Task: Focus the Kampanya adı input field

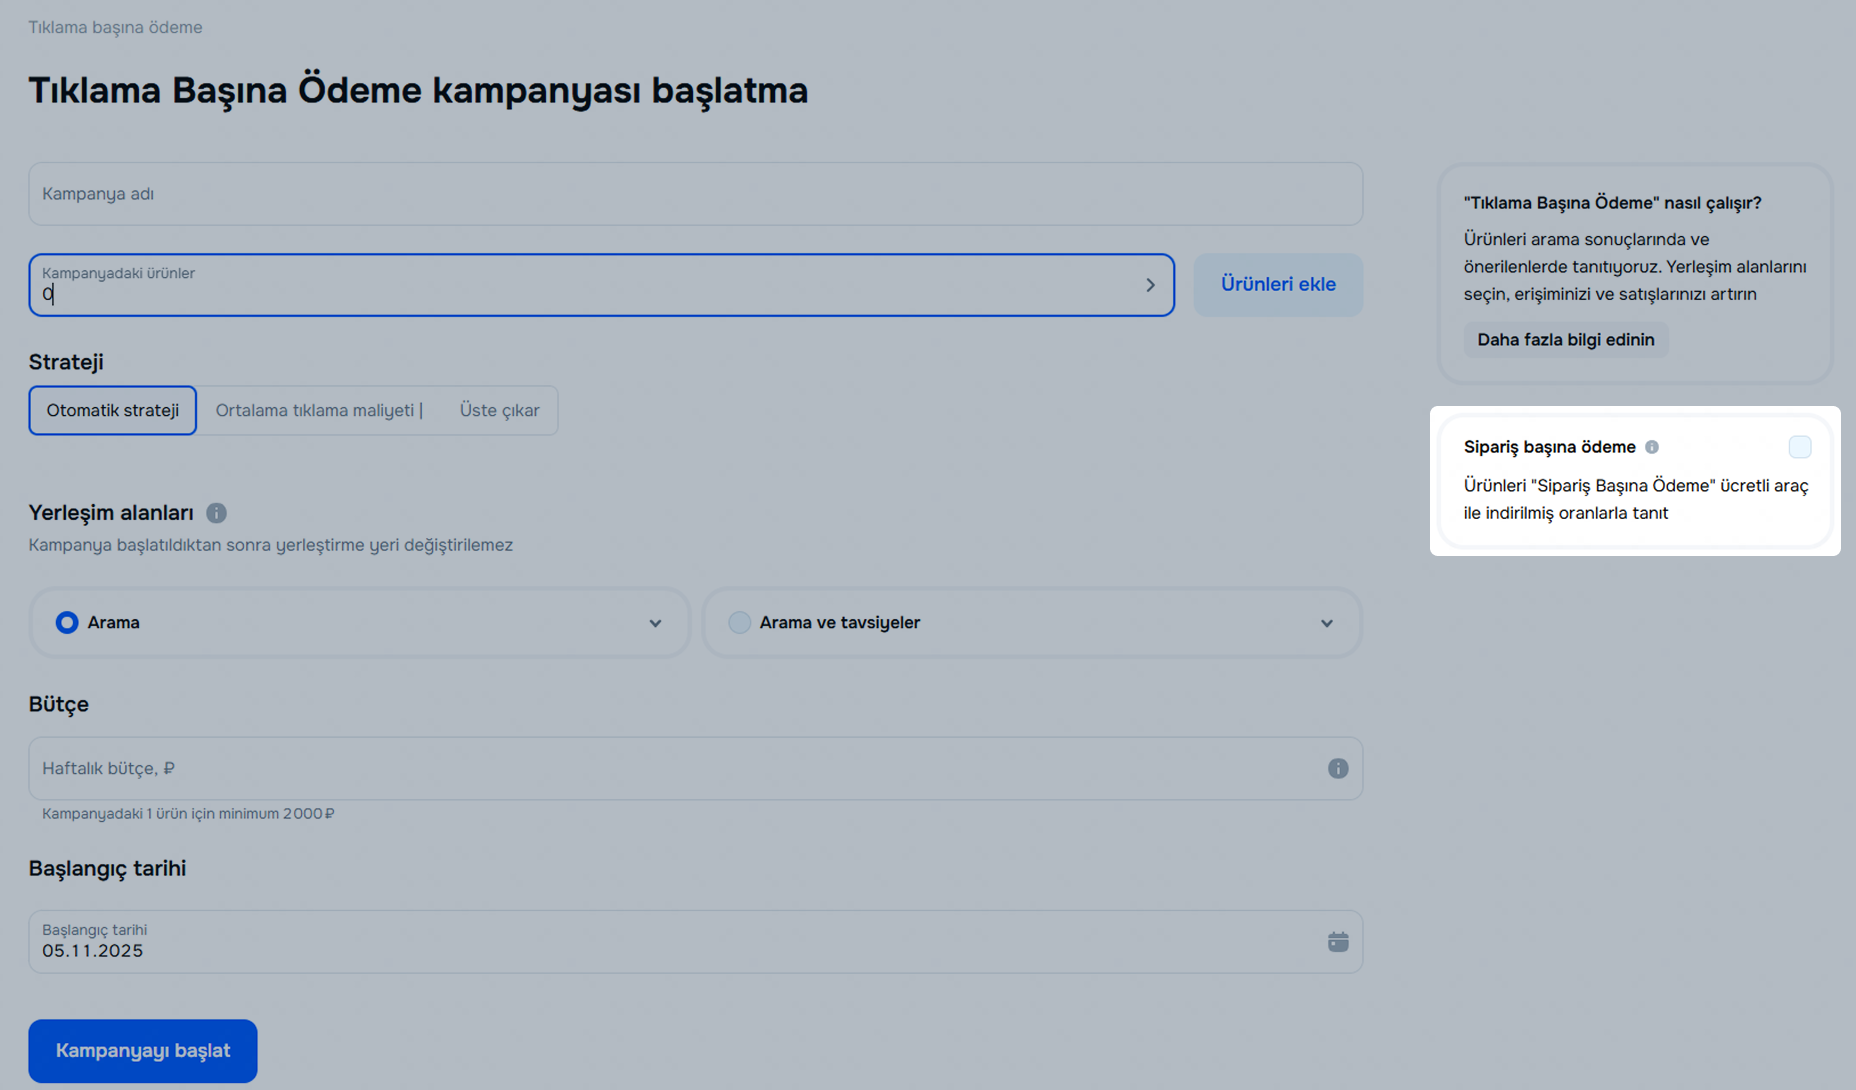Action: (x=695, y=194)
